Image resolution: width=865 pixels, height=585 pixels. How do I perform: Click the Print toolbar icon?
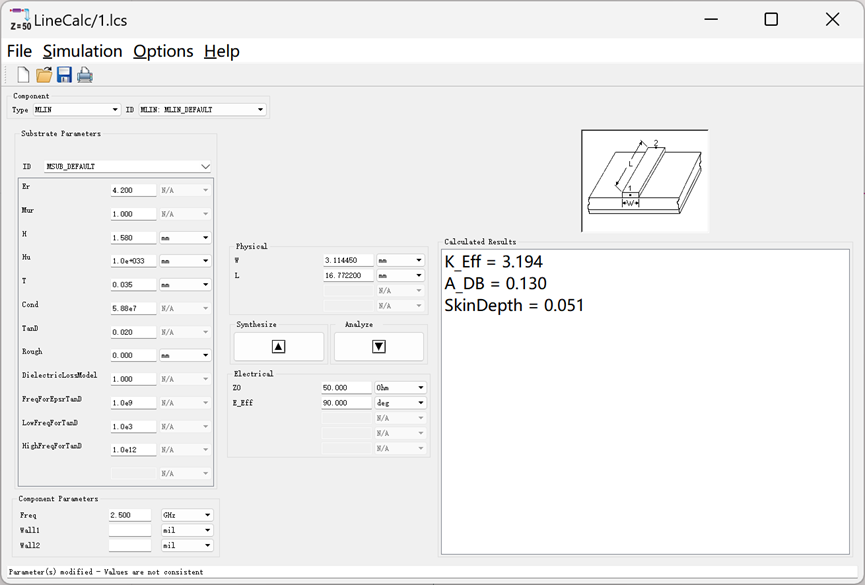coord(85,75)
